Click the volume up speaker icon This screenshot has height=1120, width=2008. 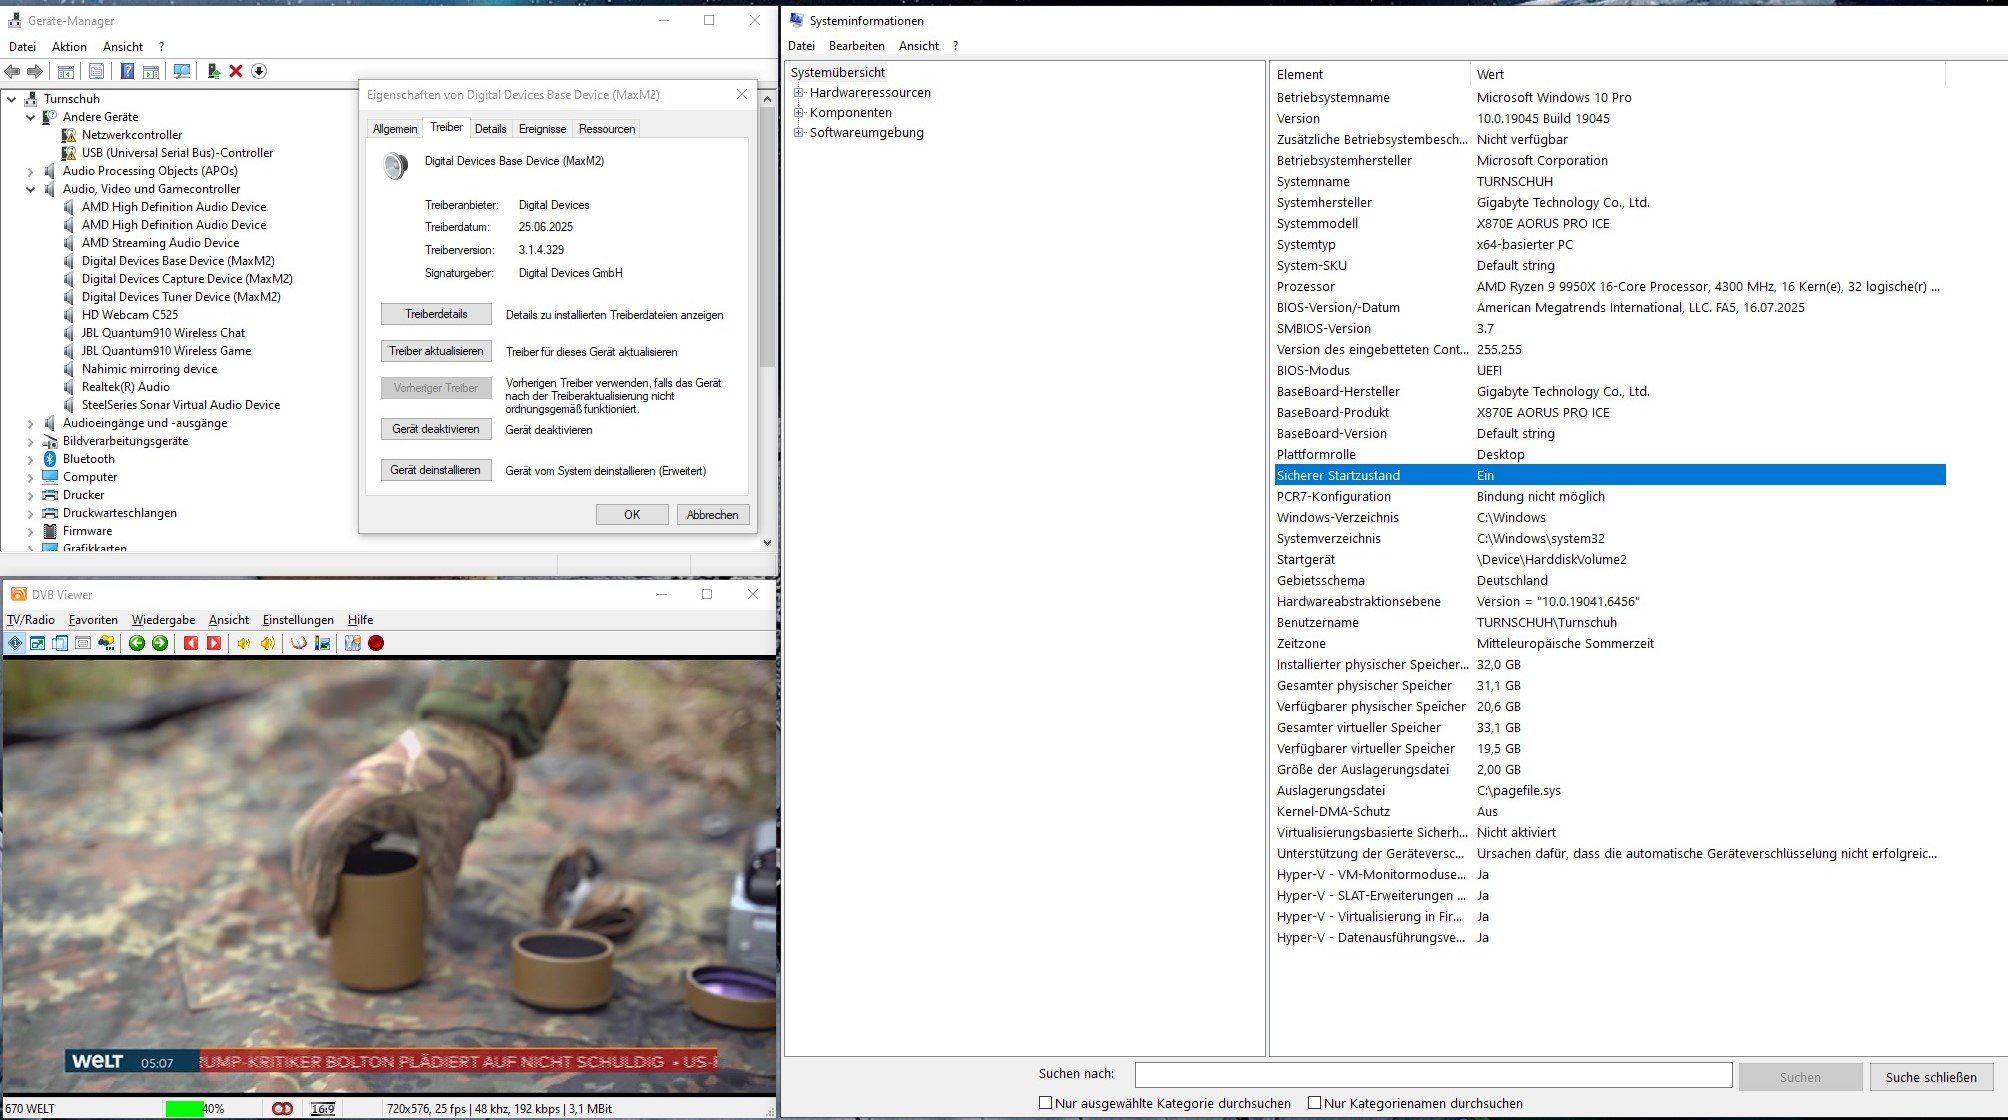(x=267, y=643)
